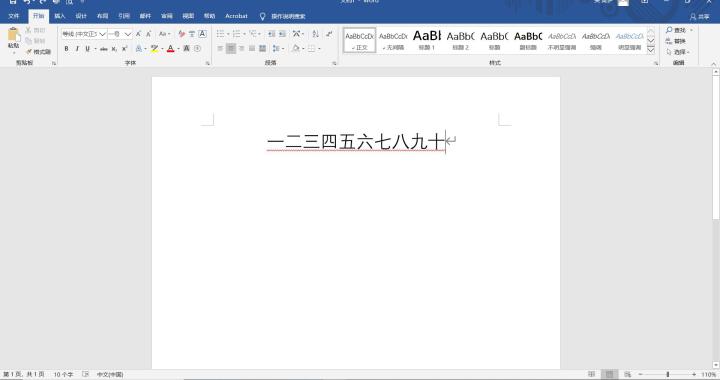Toggle strikethrough formatting

point(104,48)
